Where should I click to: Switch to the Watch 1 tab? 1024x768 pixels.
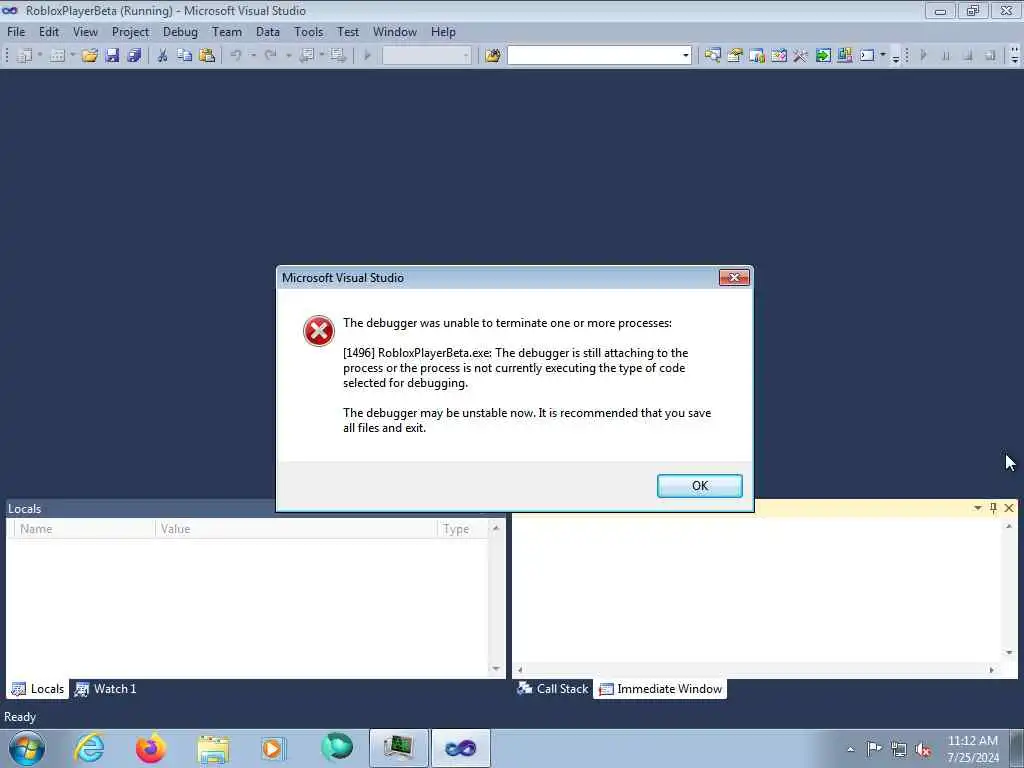click(105, 689)
